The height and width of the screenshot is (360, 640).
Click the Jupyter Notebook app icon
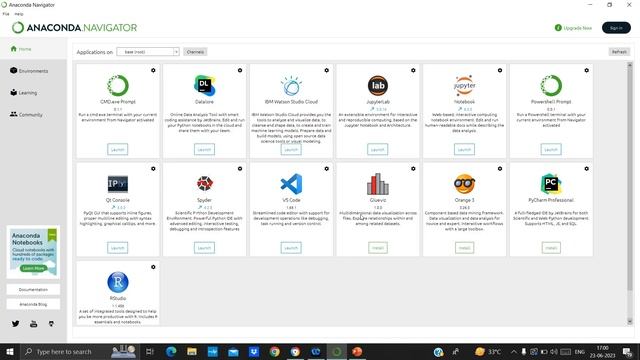tap(464, 85)
